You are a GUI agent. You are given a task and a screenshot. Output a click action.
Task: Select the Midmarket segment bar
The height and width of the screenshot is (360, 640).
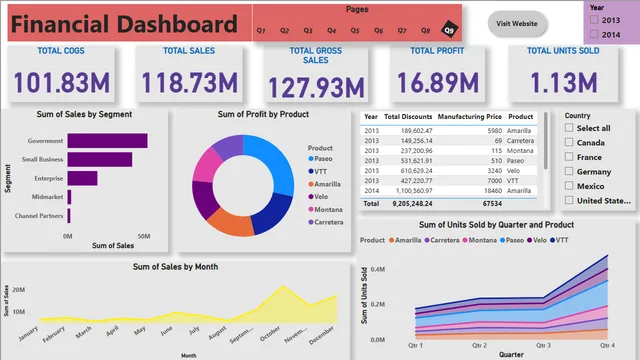[x=69, y=197]
